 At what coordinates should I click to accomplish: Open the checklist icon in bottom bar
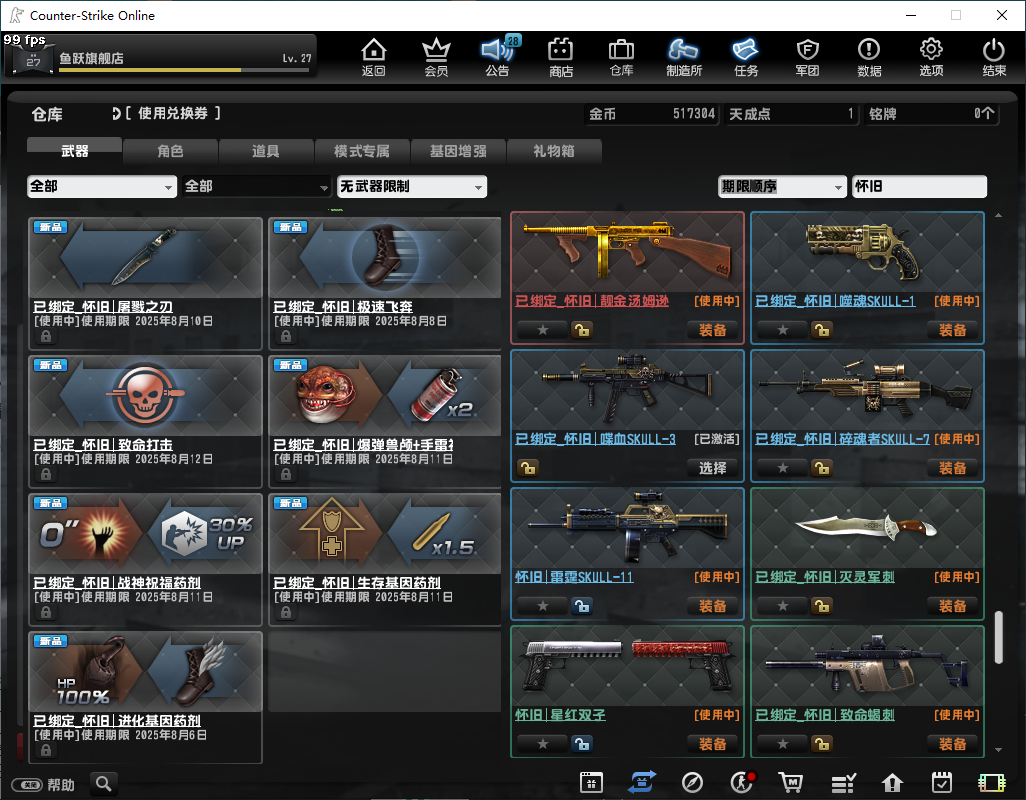click(x=843, y=782)
